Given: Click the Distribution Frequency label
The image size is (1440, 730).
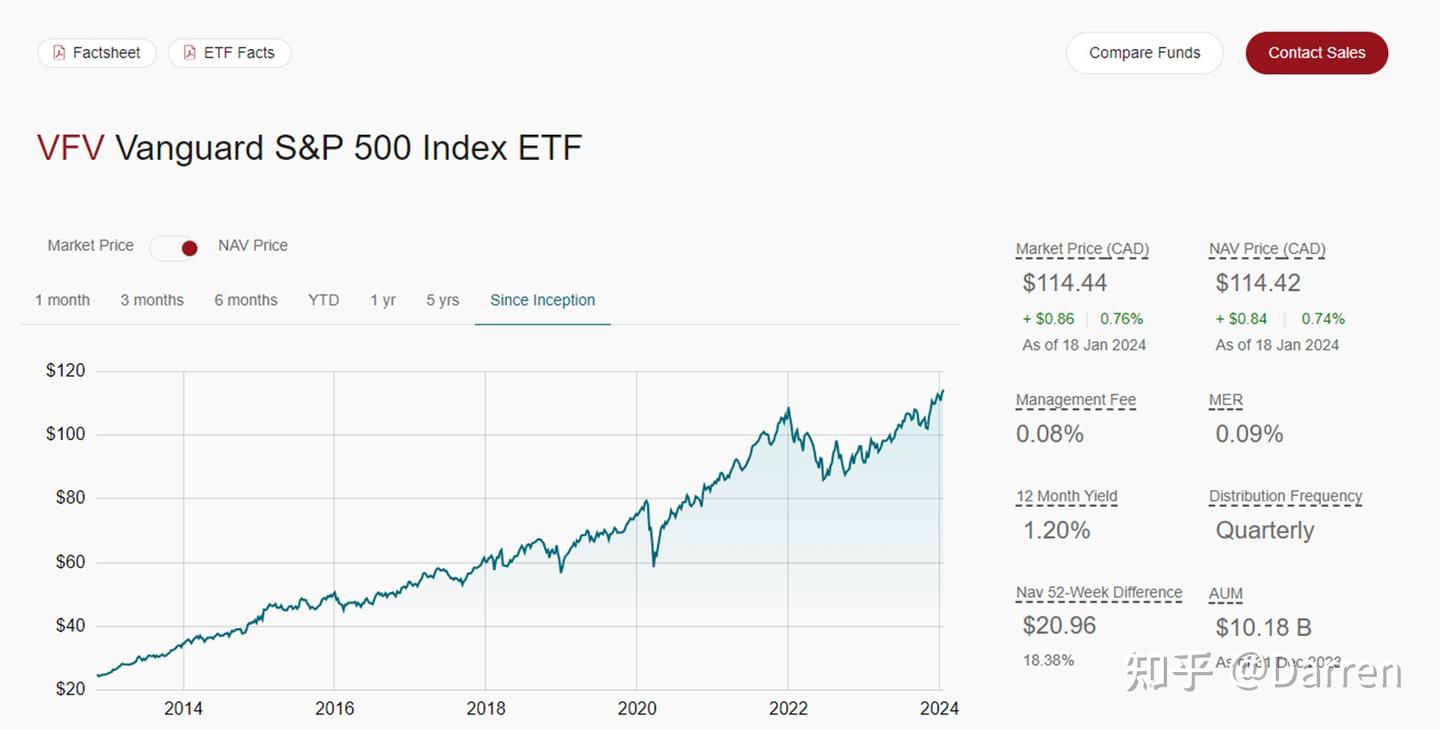Looking at the screenshot, I should [x=1285, y=496].
